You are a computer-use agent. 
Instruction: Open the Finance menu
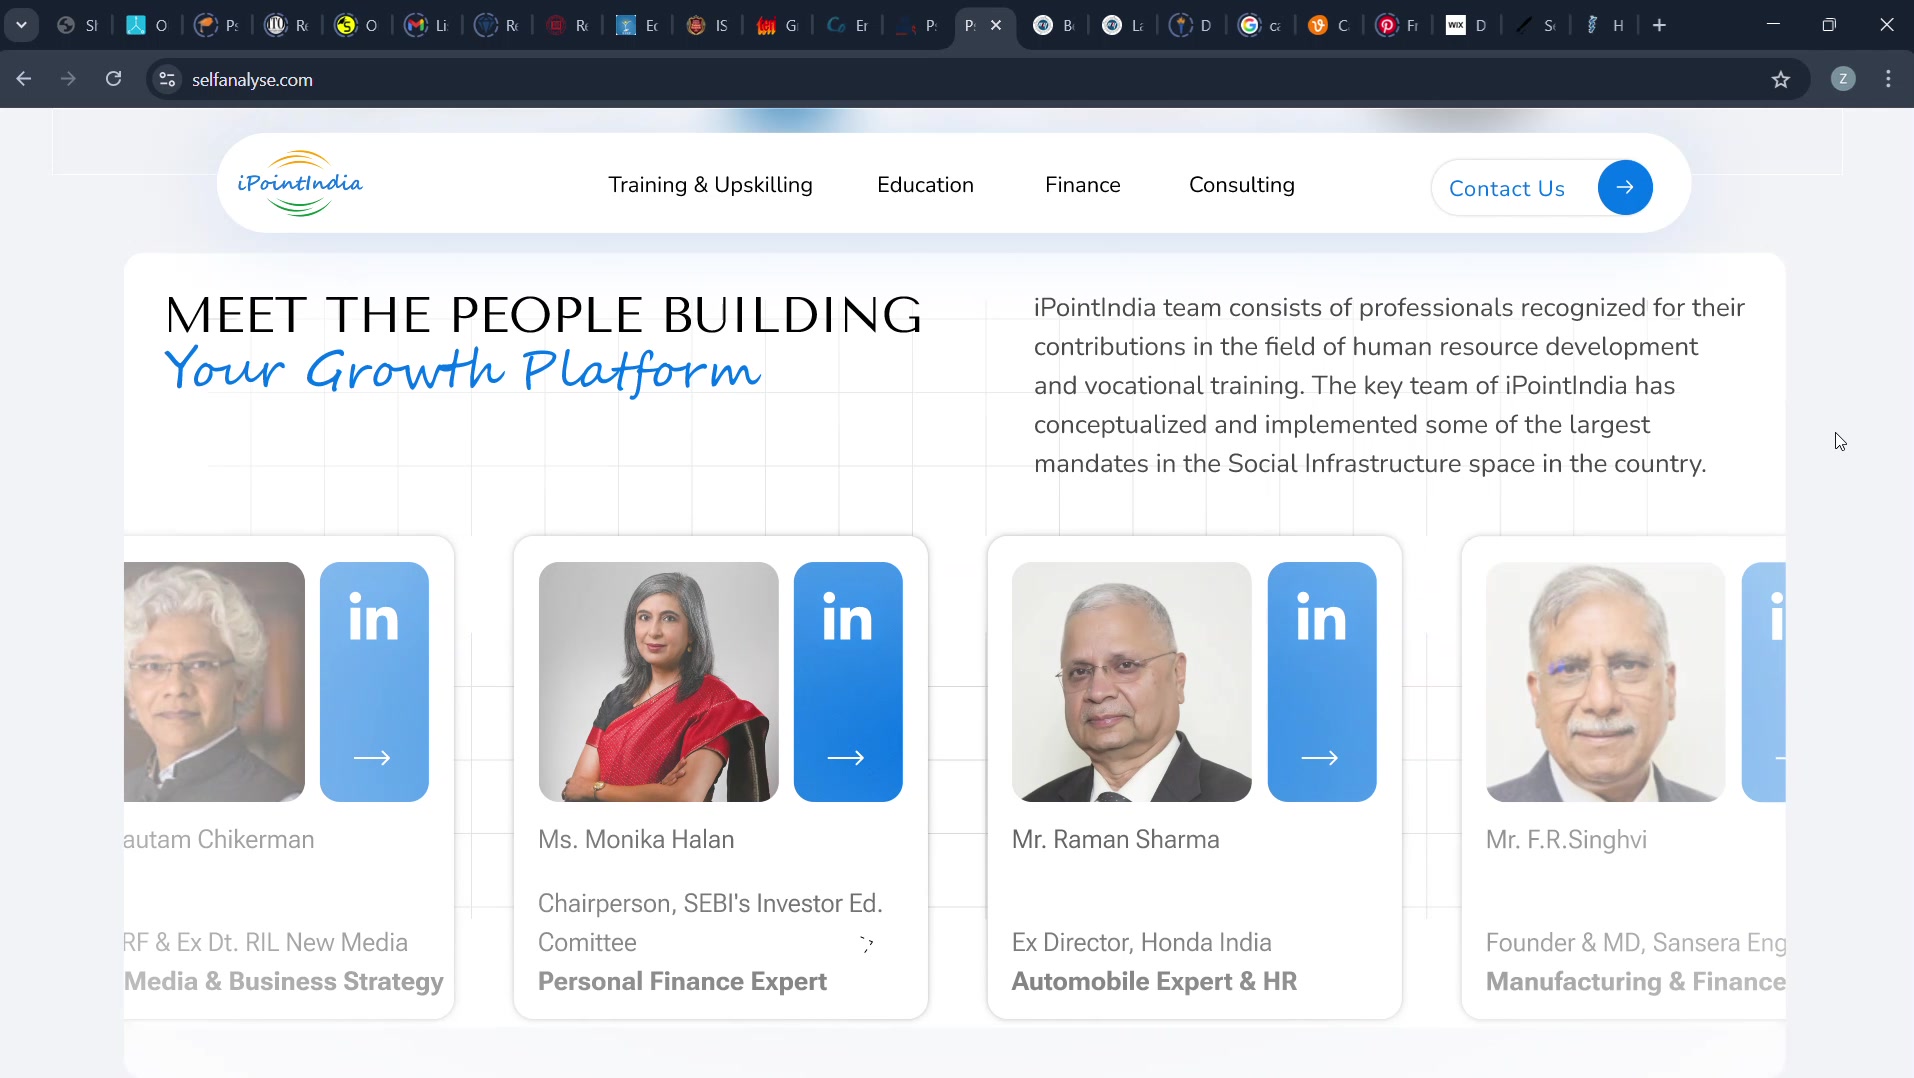[1082, 185]
